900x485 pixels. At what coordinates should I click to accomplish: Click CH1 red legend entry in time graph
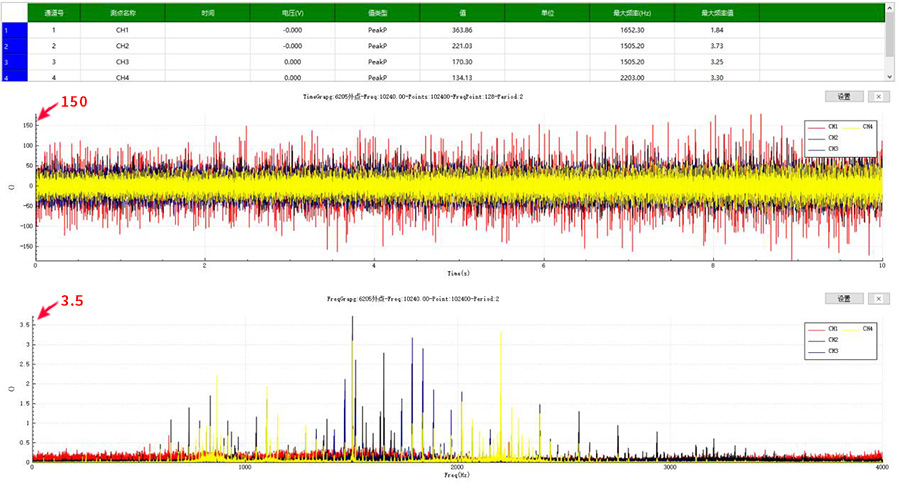point(824,127)
